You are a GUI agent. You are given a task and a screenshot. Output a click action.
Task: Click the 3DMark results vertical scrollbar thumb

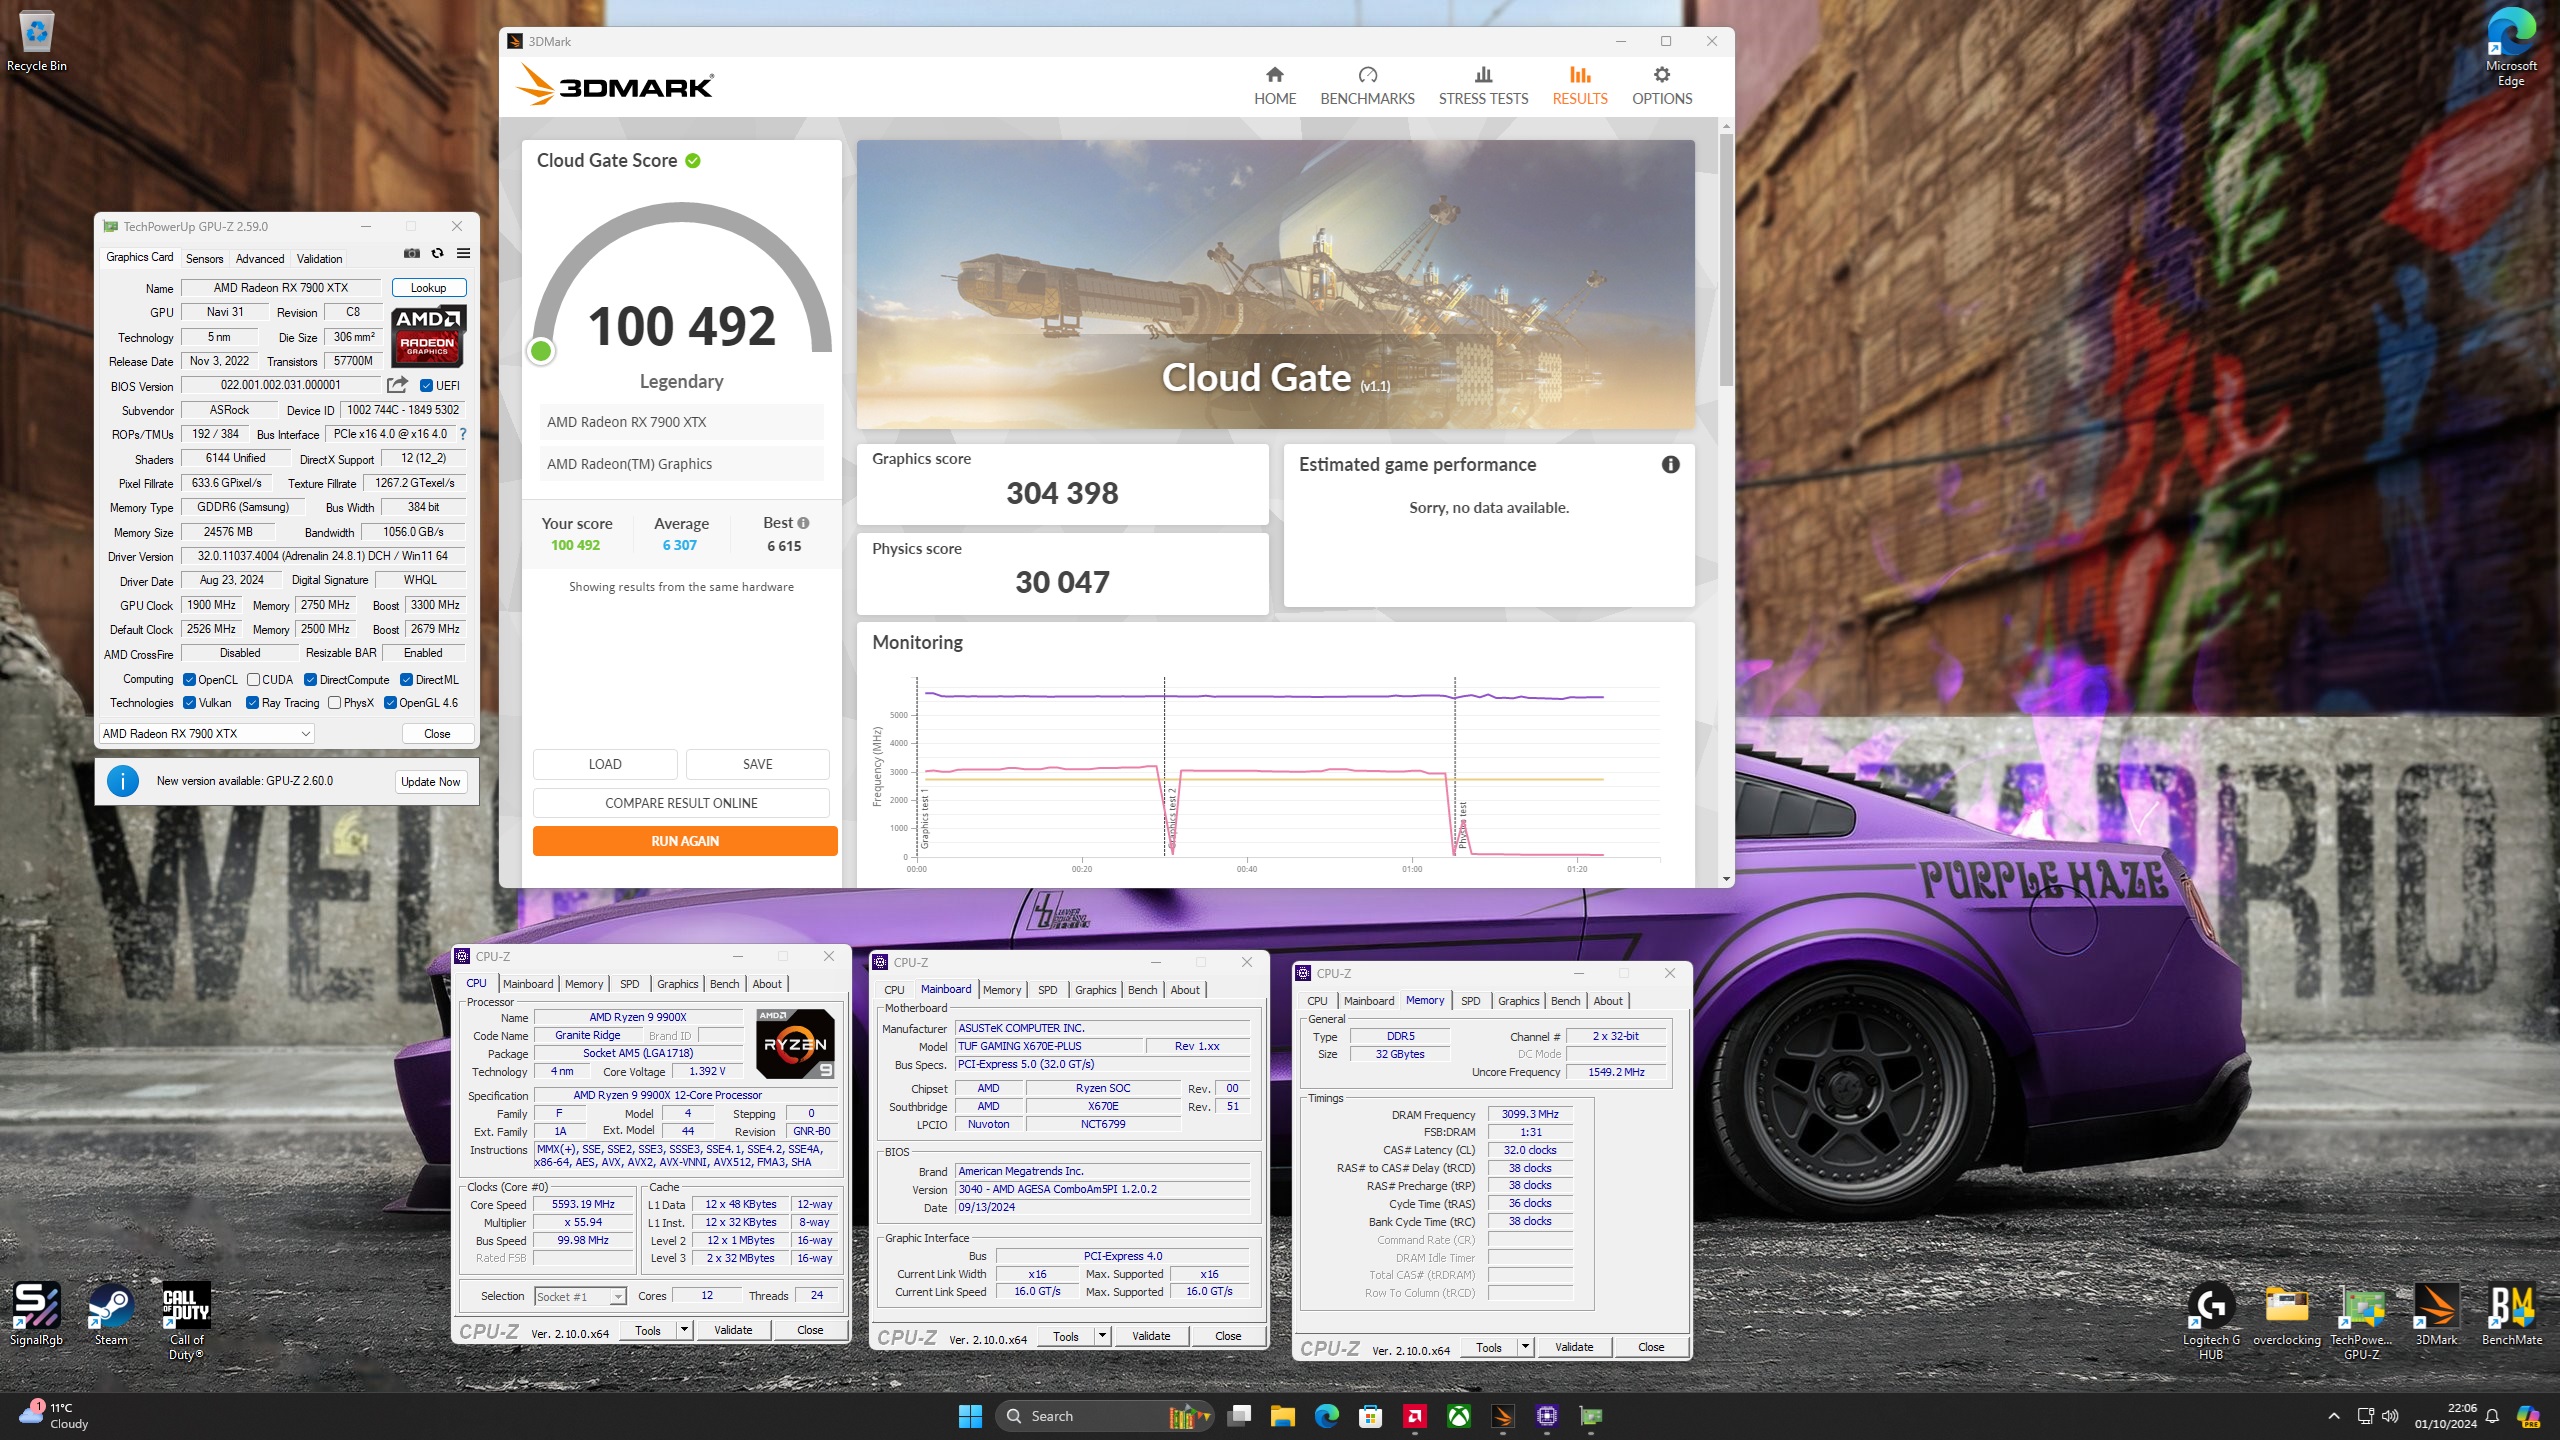pos(1726,260)
